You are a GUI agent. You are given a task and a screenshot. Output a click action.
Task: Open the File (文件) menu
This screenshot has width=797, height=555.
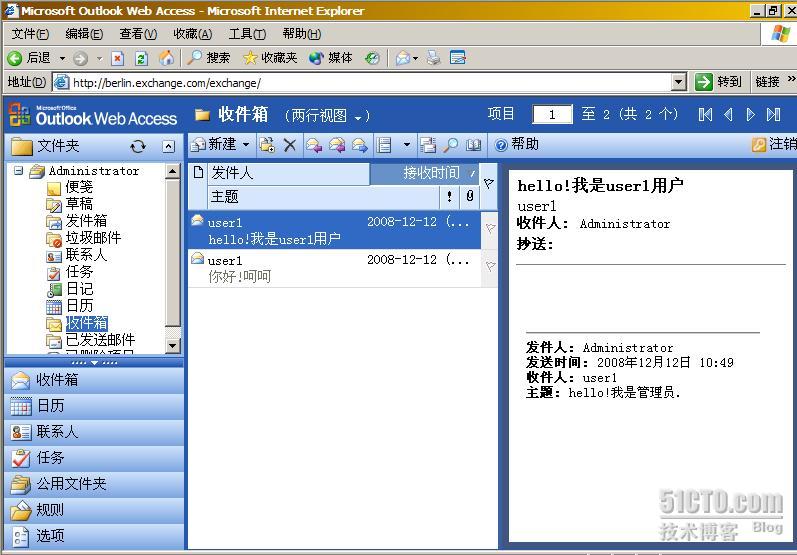tap(30, 34)
